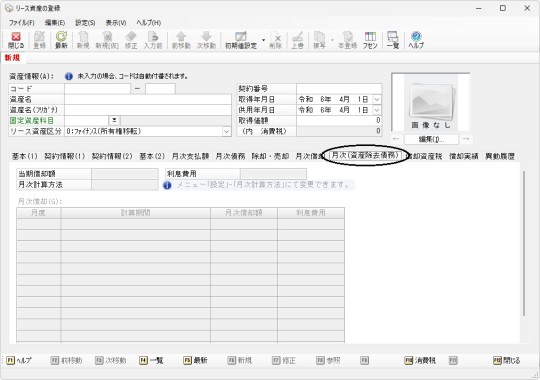Expand the 初期値設定 dropdown arrow
Image resolution: width=540 pixels, height=380 pixels.
263,40
